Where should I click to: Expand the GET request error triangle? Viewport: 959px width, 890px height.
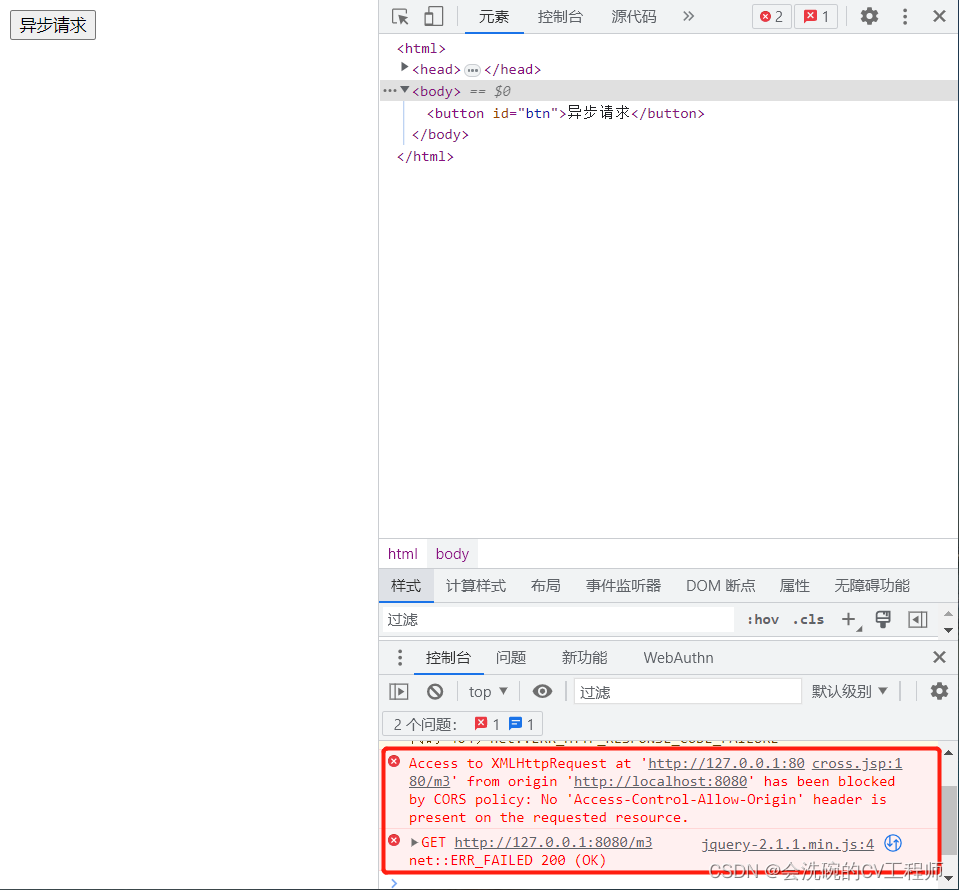(414, 842)
